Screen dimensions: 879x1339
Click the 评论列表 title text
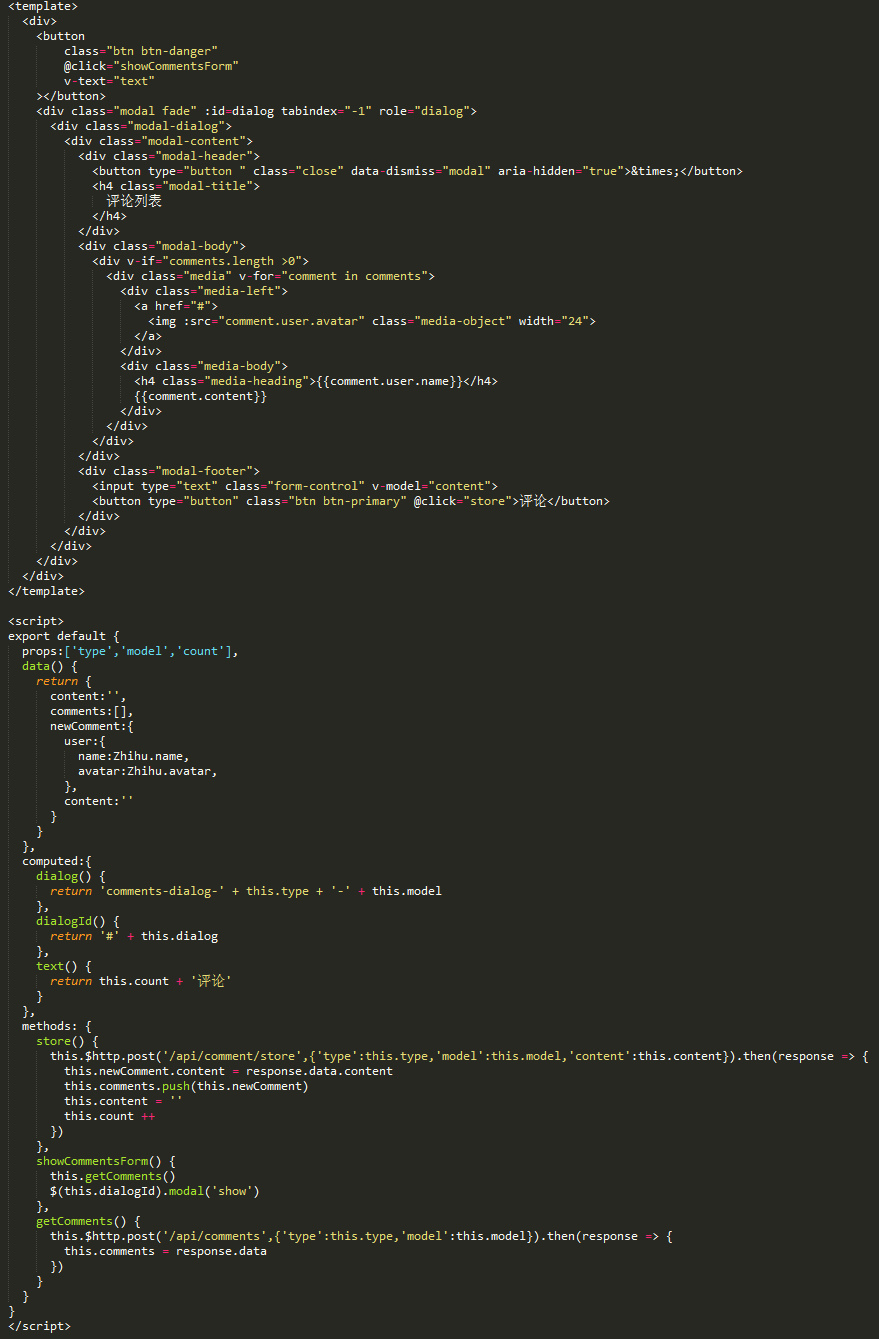click(134, 201)
